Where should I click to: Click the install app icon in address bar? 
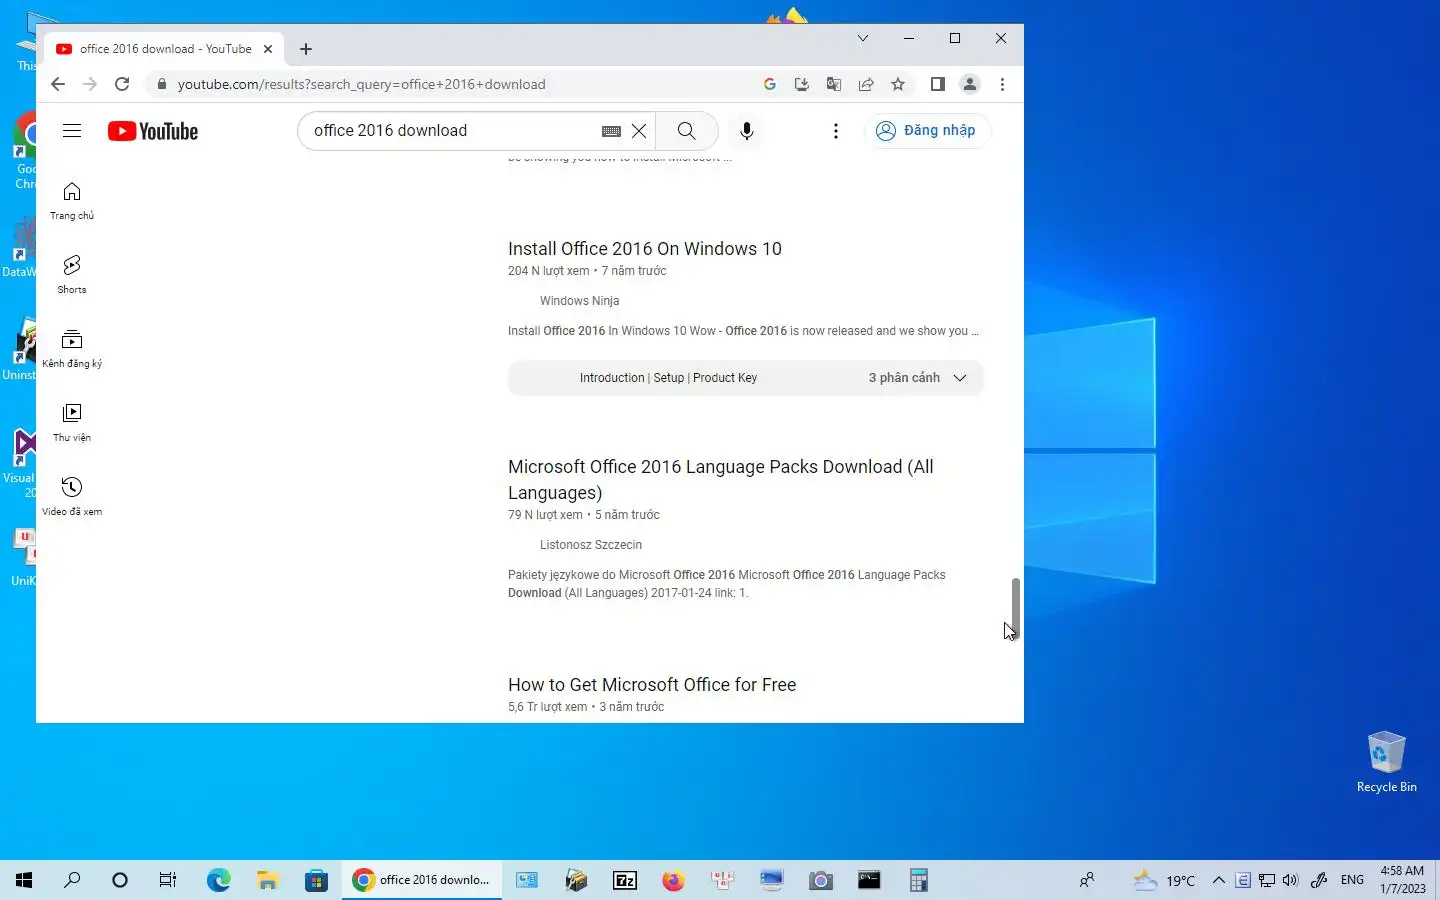[801, 84]
